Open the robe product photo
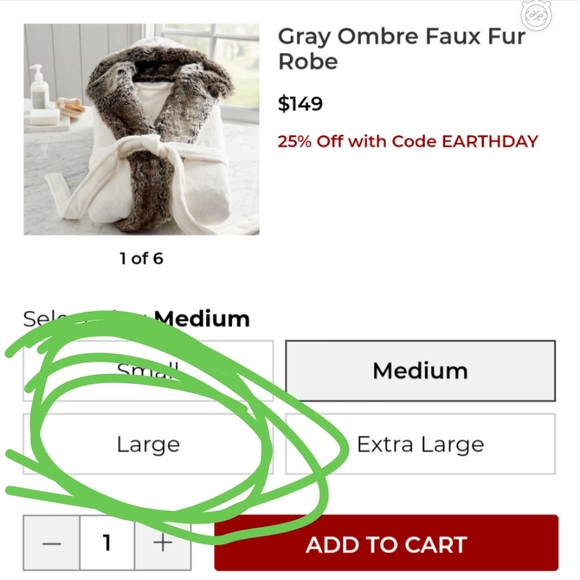580x580 pixels. click(x=141, y=129)
